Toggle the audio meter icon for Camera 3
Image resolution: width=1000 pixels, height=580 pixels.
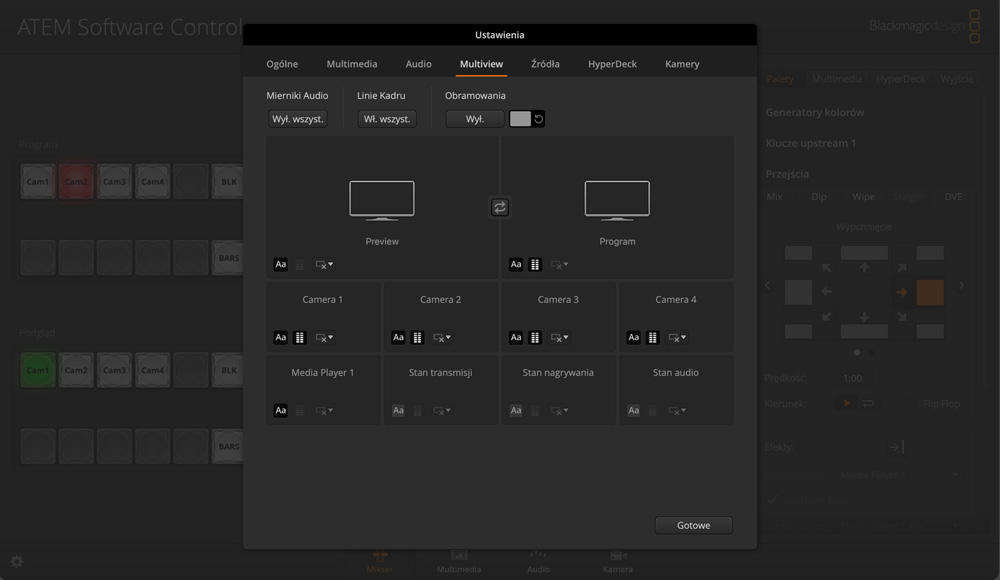(535, 338)
